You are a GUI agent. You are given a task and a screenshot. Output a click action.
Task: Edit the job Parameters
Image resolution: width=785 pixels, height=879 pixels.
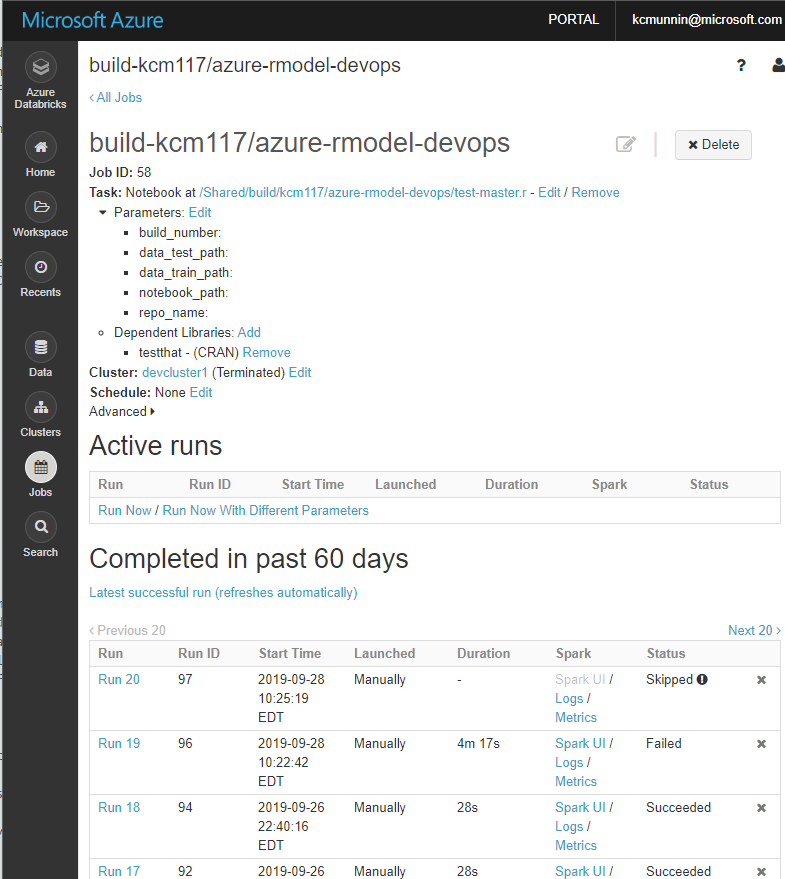coord(200,212)
